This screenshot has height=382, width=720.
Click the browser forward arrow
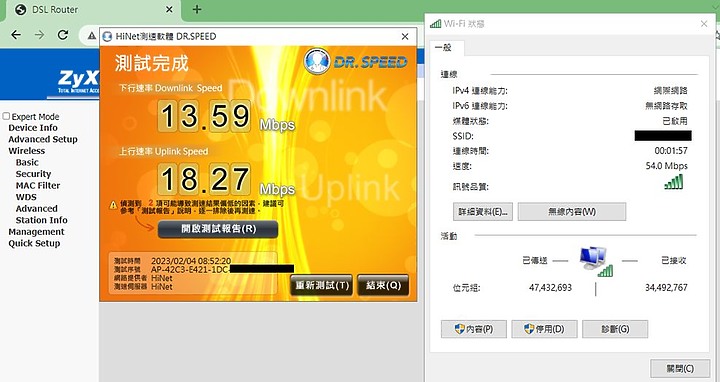(39, 35)
